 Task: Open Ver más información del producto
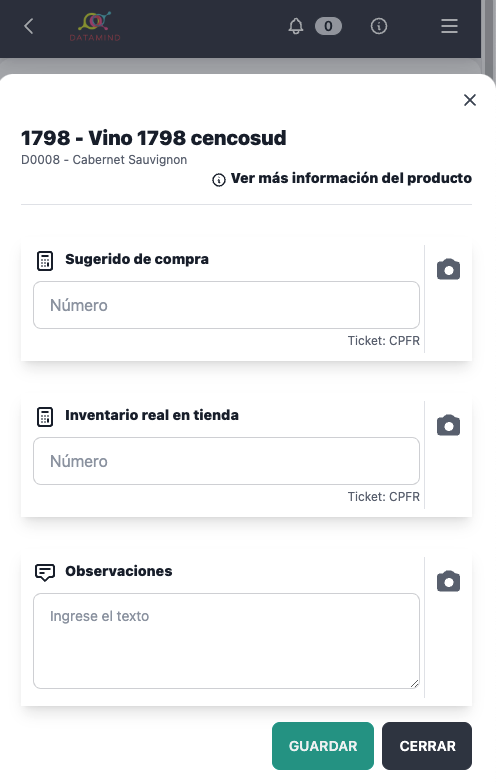coord(342,178)
